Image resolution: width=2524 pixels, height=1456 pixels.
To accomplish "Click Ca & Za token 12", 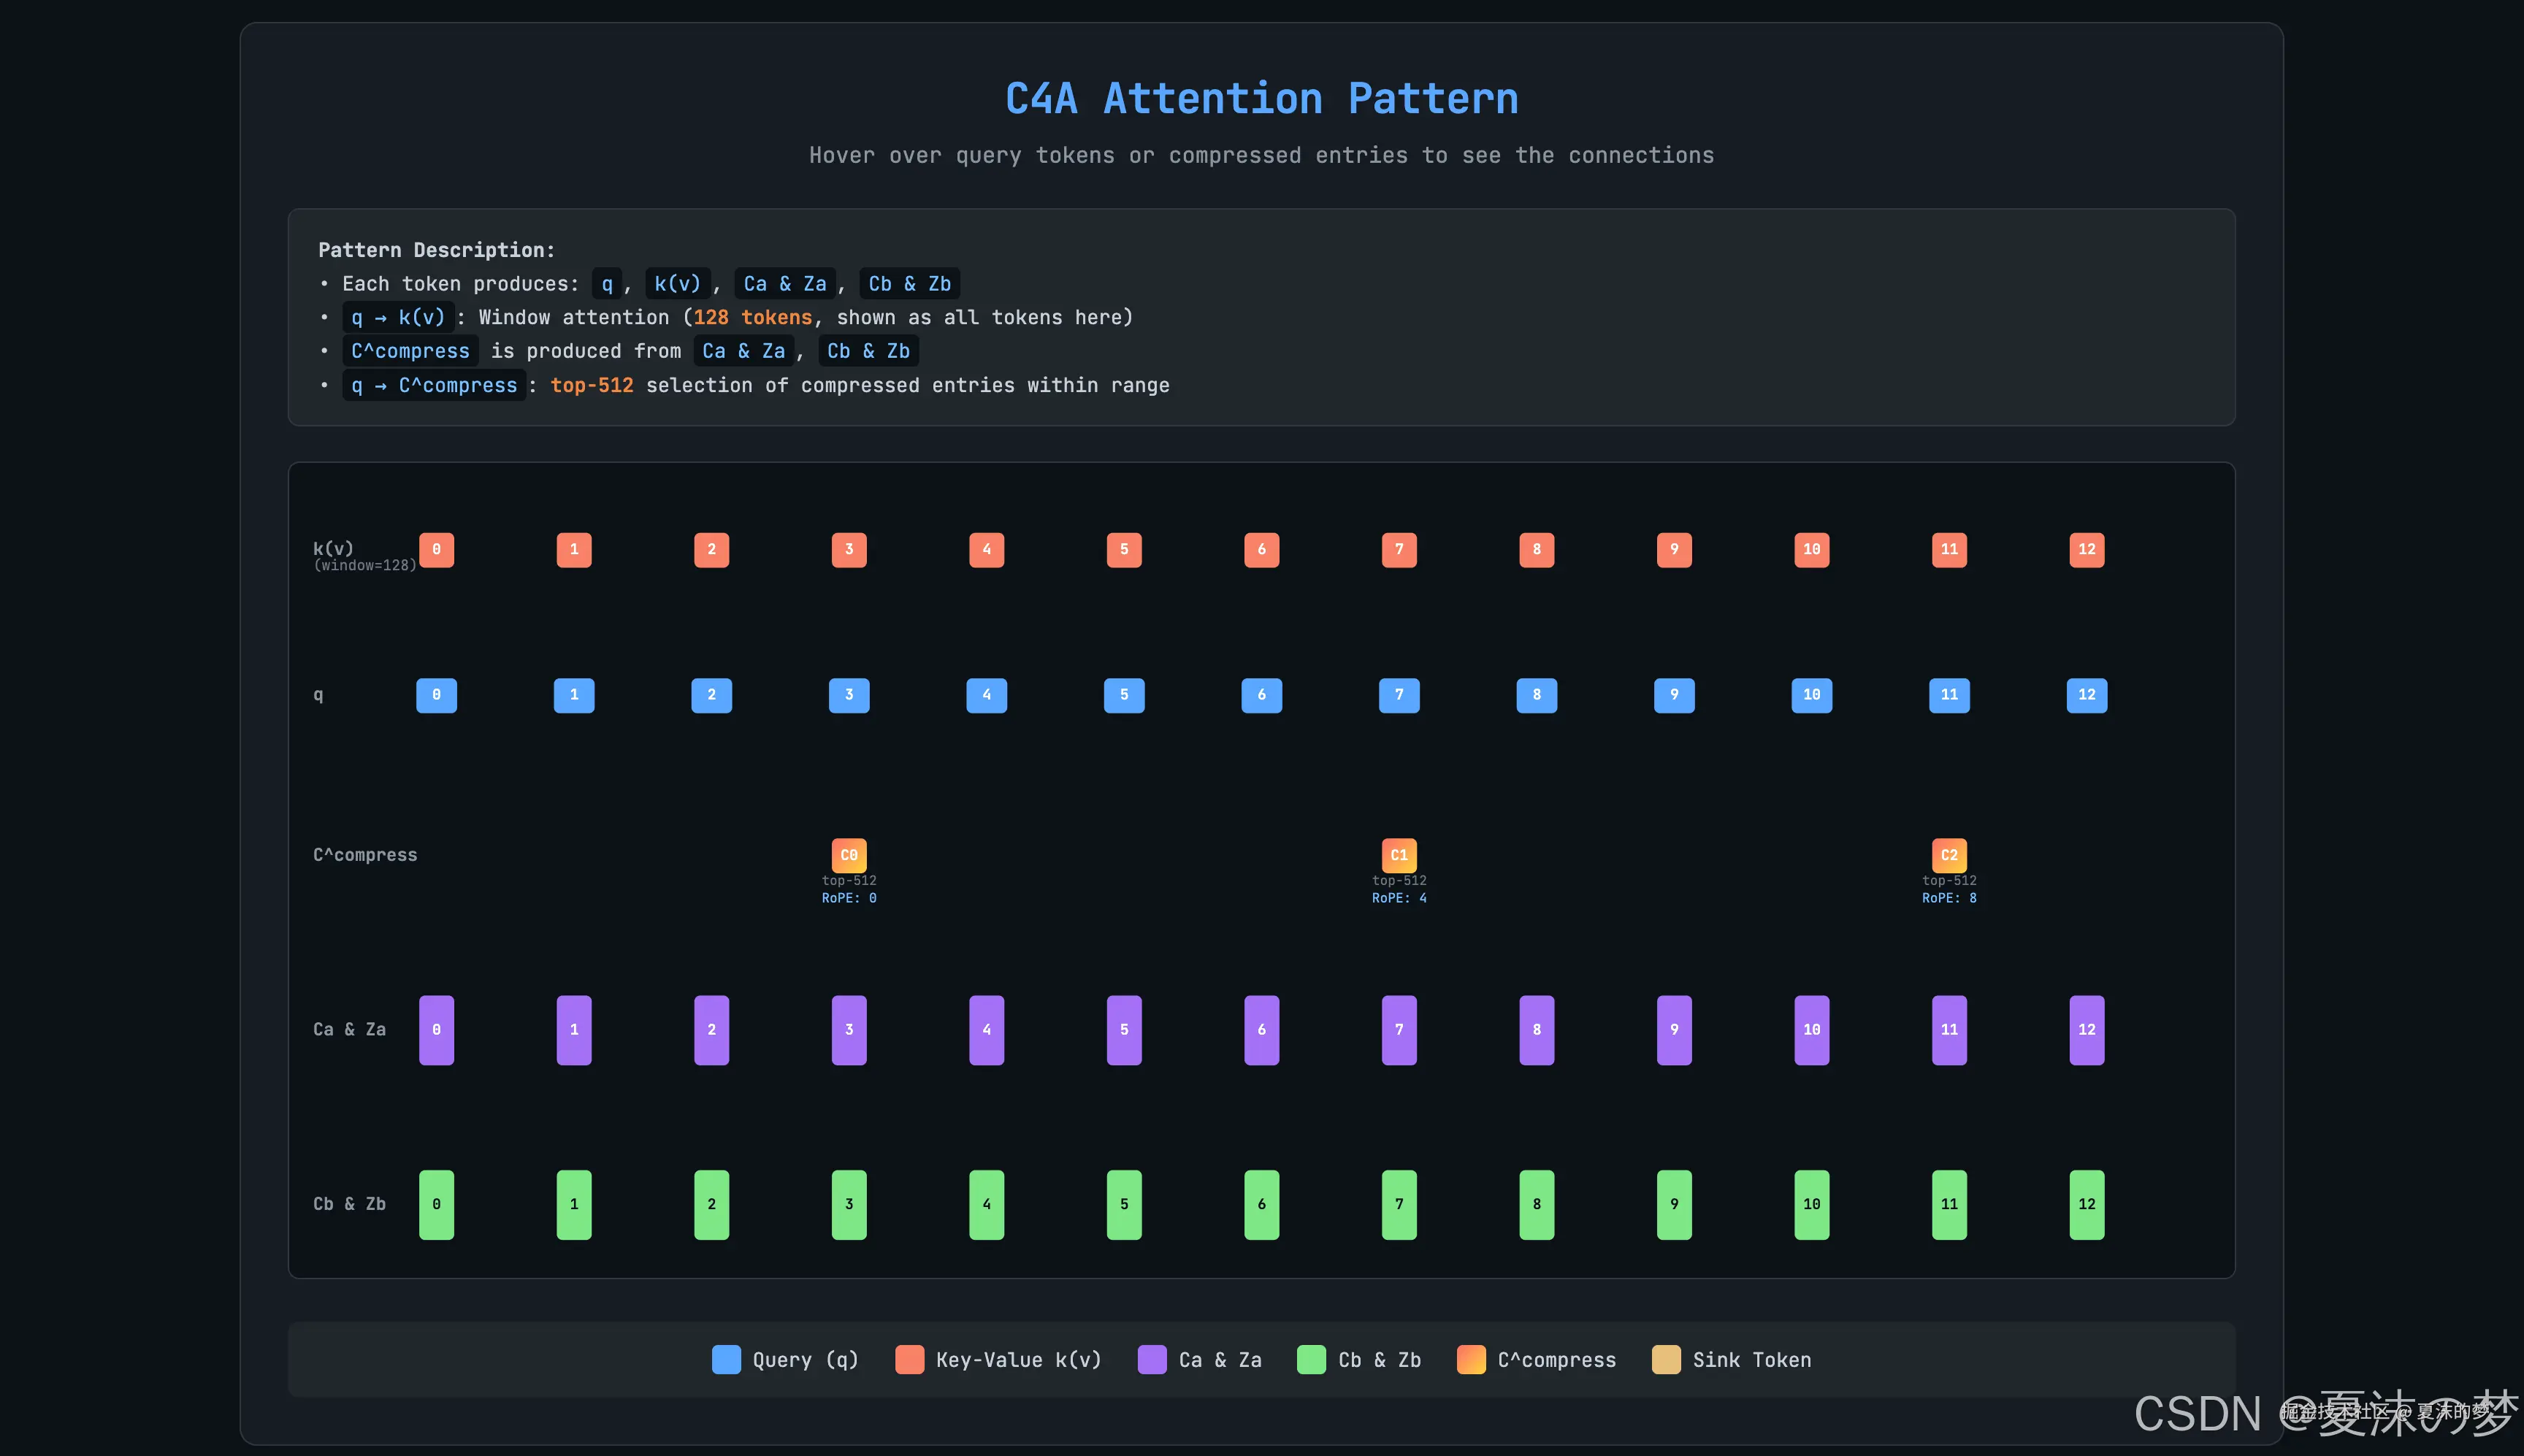I will pos(2086,1030).
